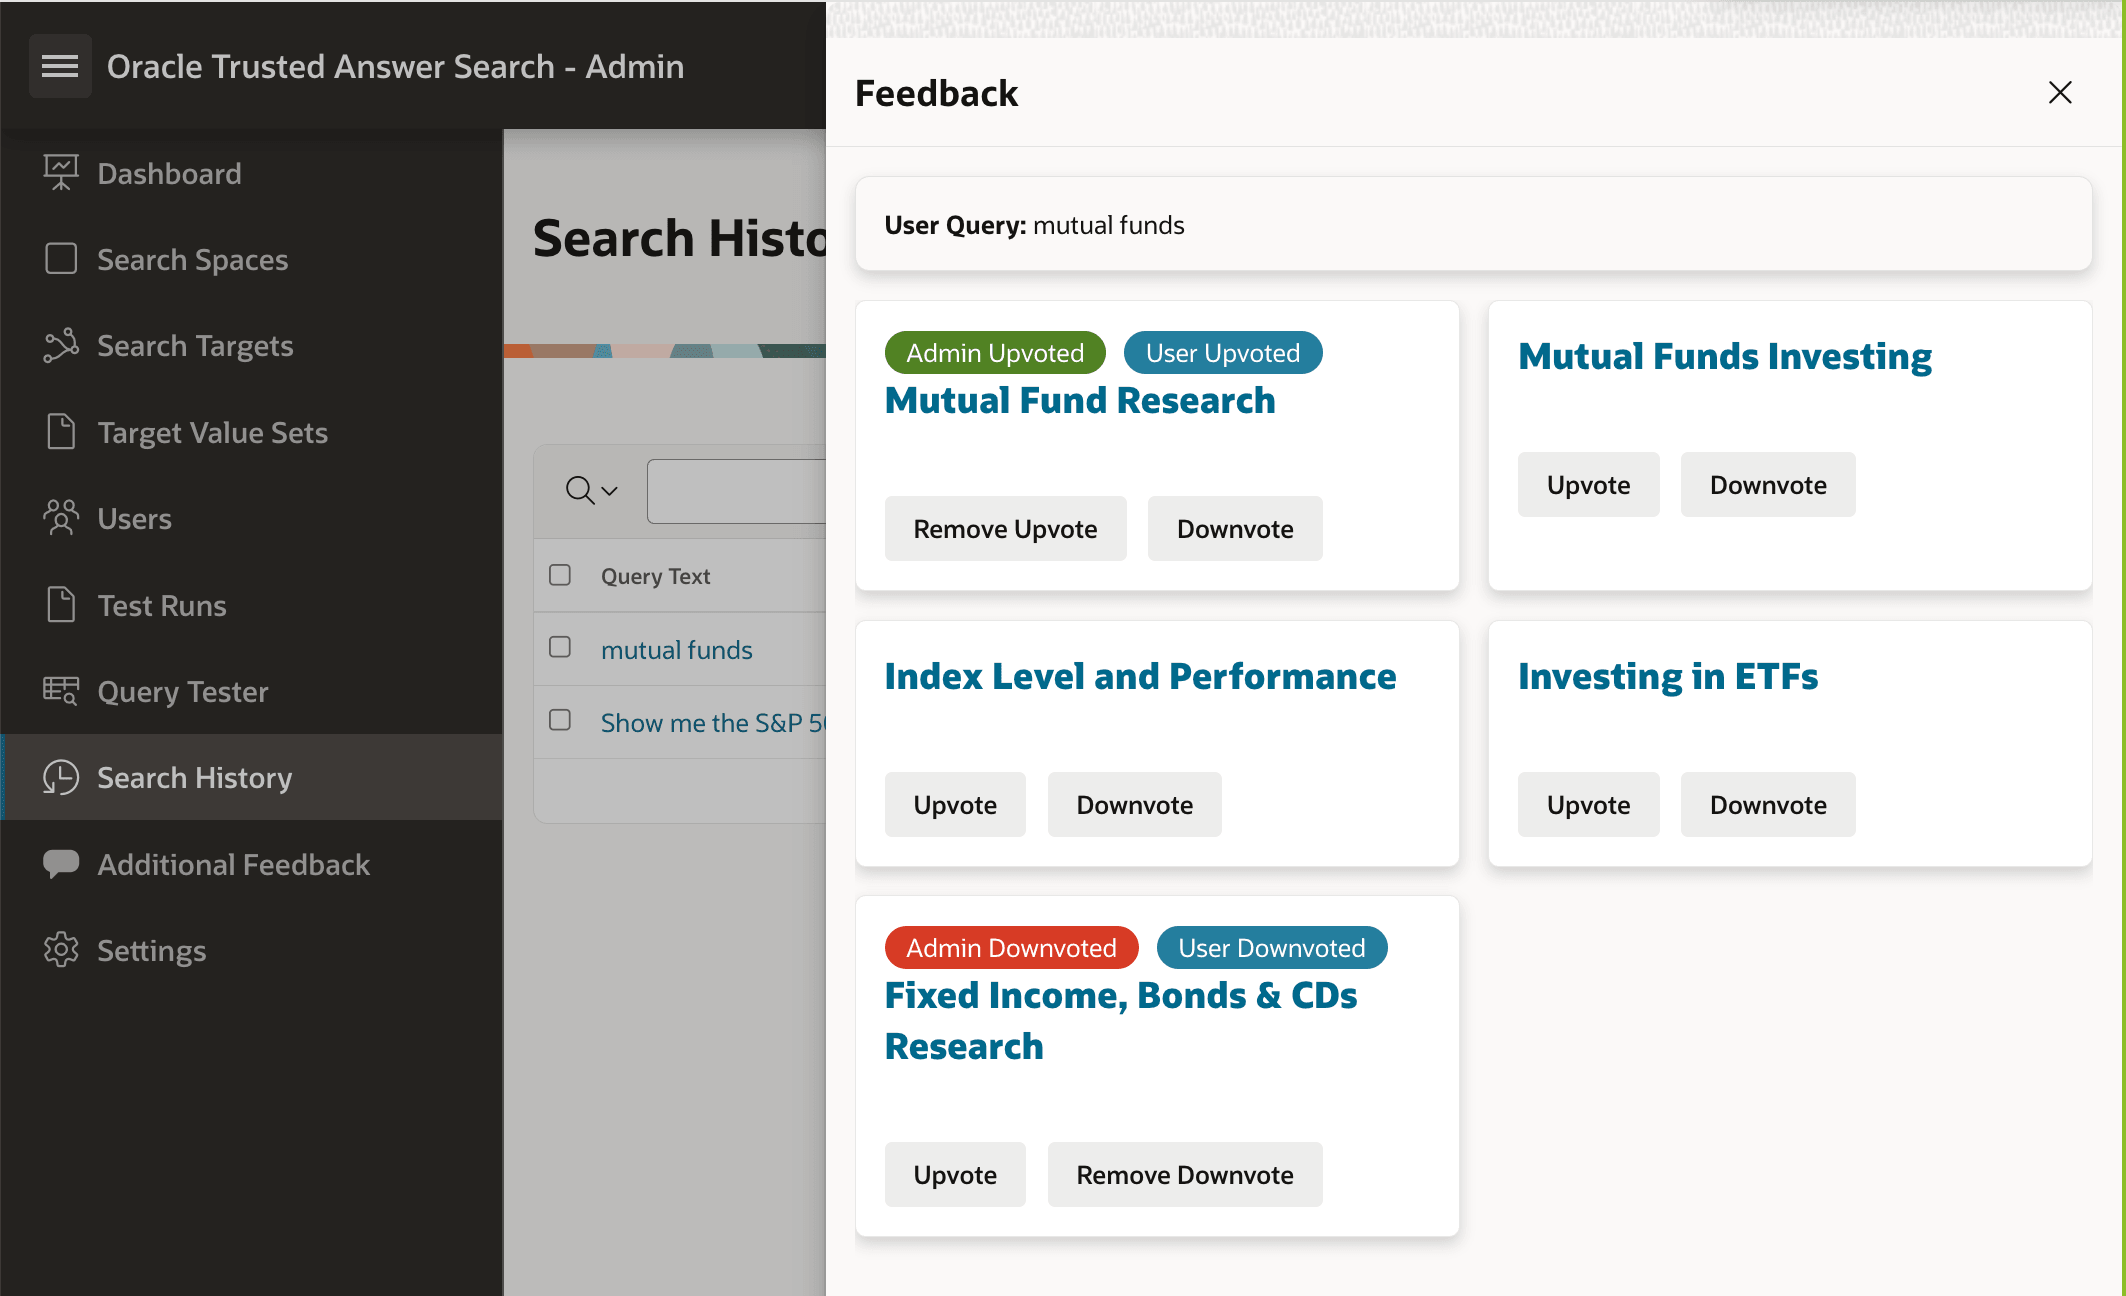Check the box for mutual funds row
The width and height of the screenshot is (2126, 1296).
(560, 648)
